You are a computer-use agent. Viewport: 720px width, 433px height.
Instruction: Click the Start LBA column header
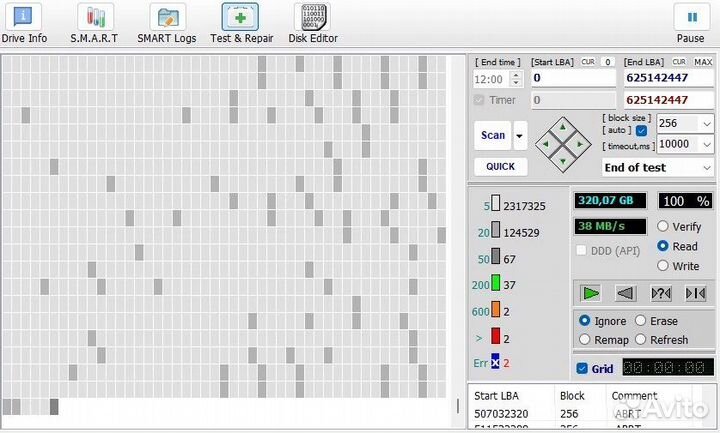(x=496, y=396)
